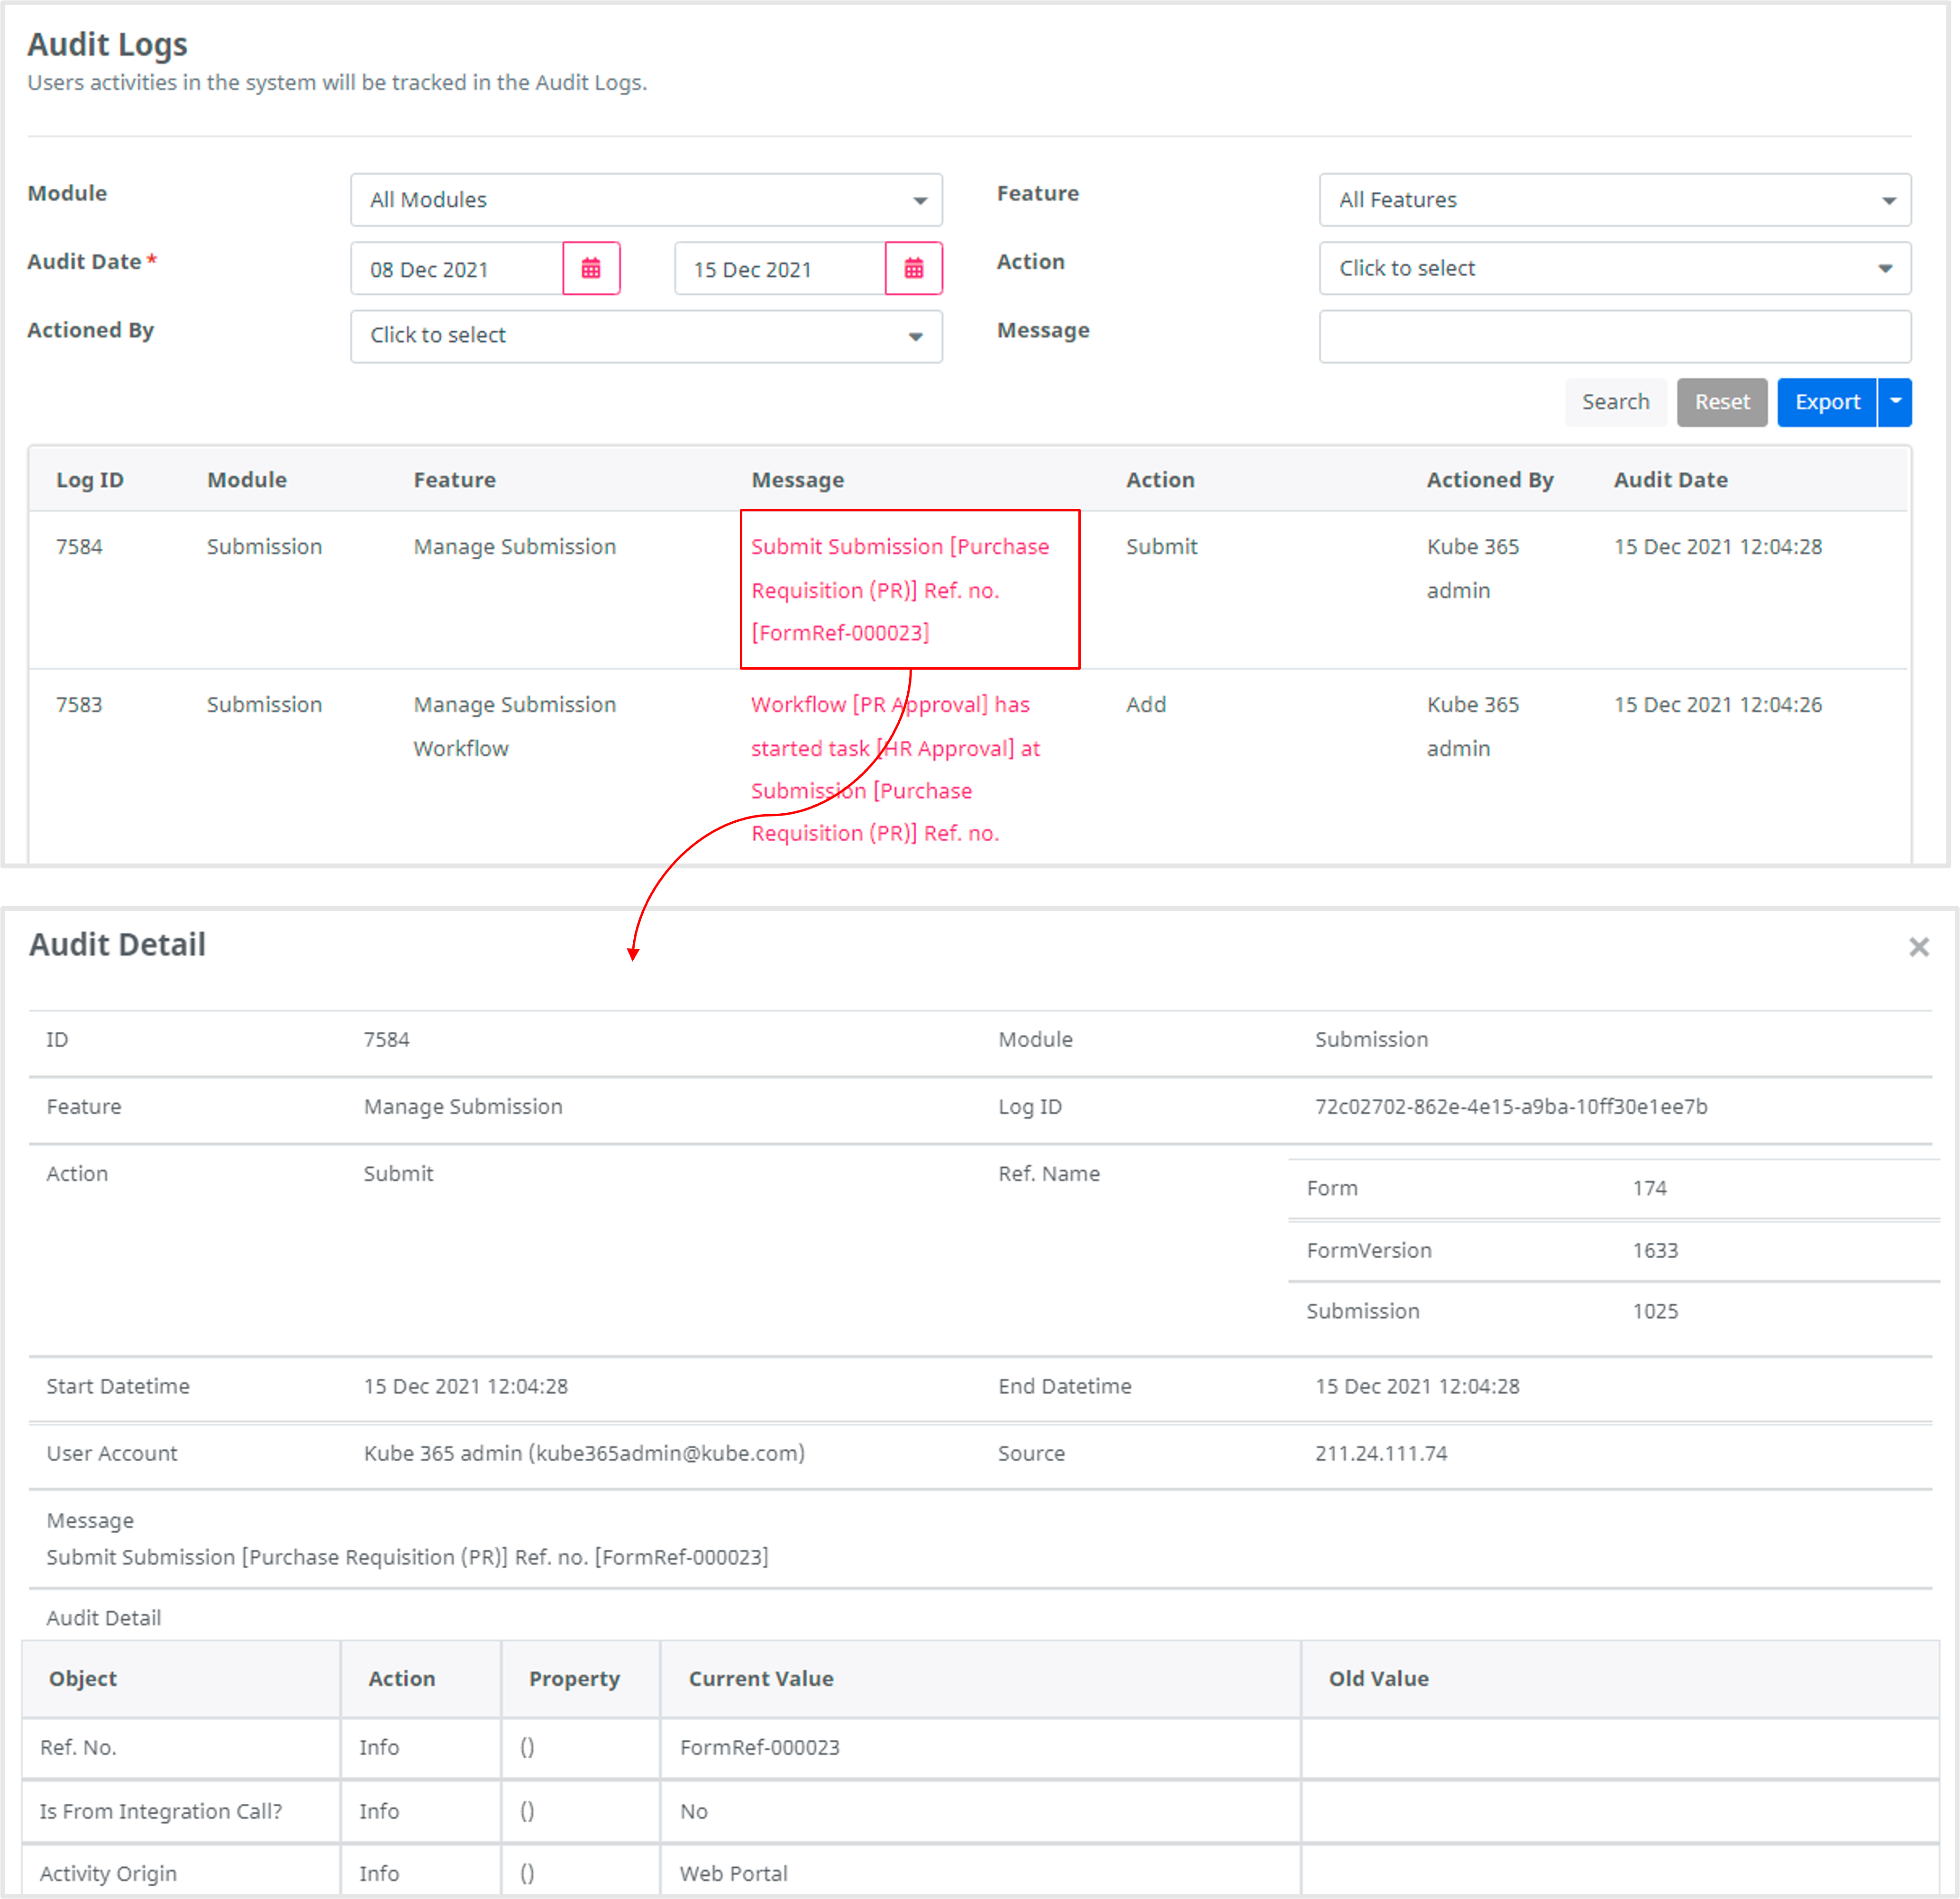This screenshot has width=1960, height=1899.
Task: Click the Current Value column header
Action: [x=760, y=1678]
